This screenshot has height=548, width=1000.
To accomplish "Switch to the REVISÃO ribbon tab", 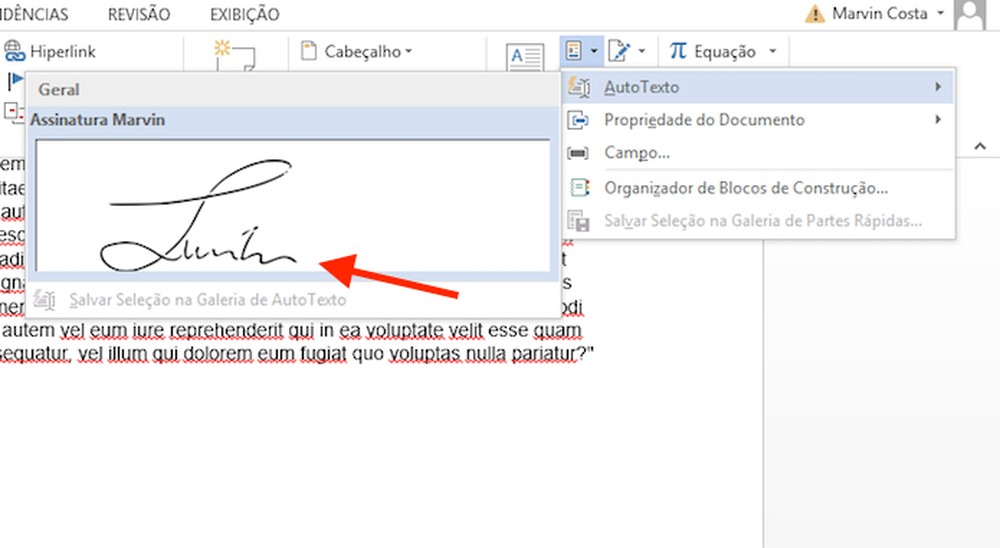I will 139,14.
